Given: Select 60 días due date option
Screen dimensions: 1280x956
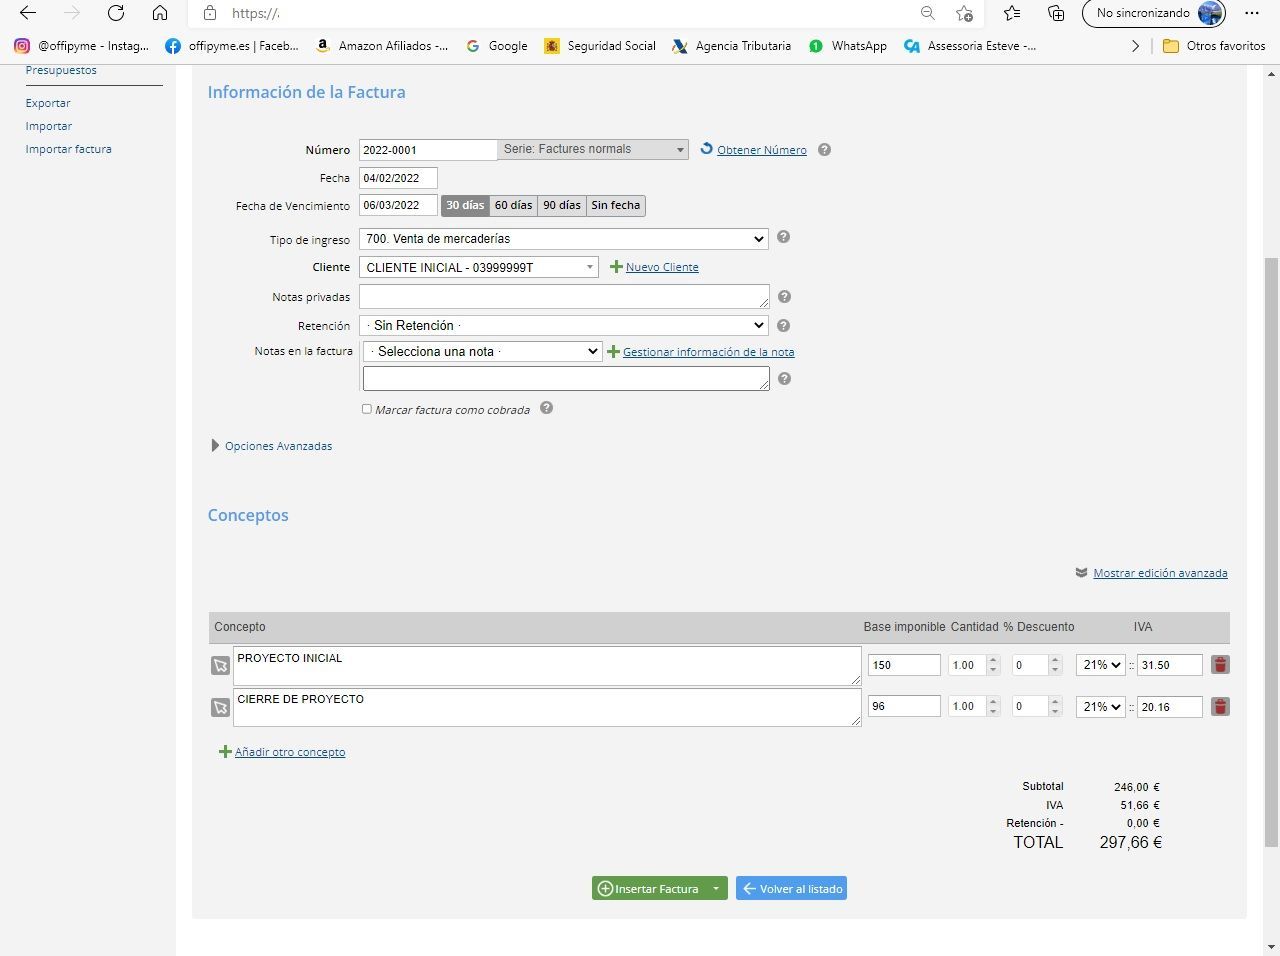Looking at the screenshot, I should (x=513, y=205).
